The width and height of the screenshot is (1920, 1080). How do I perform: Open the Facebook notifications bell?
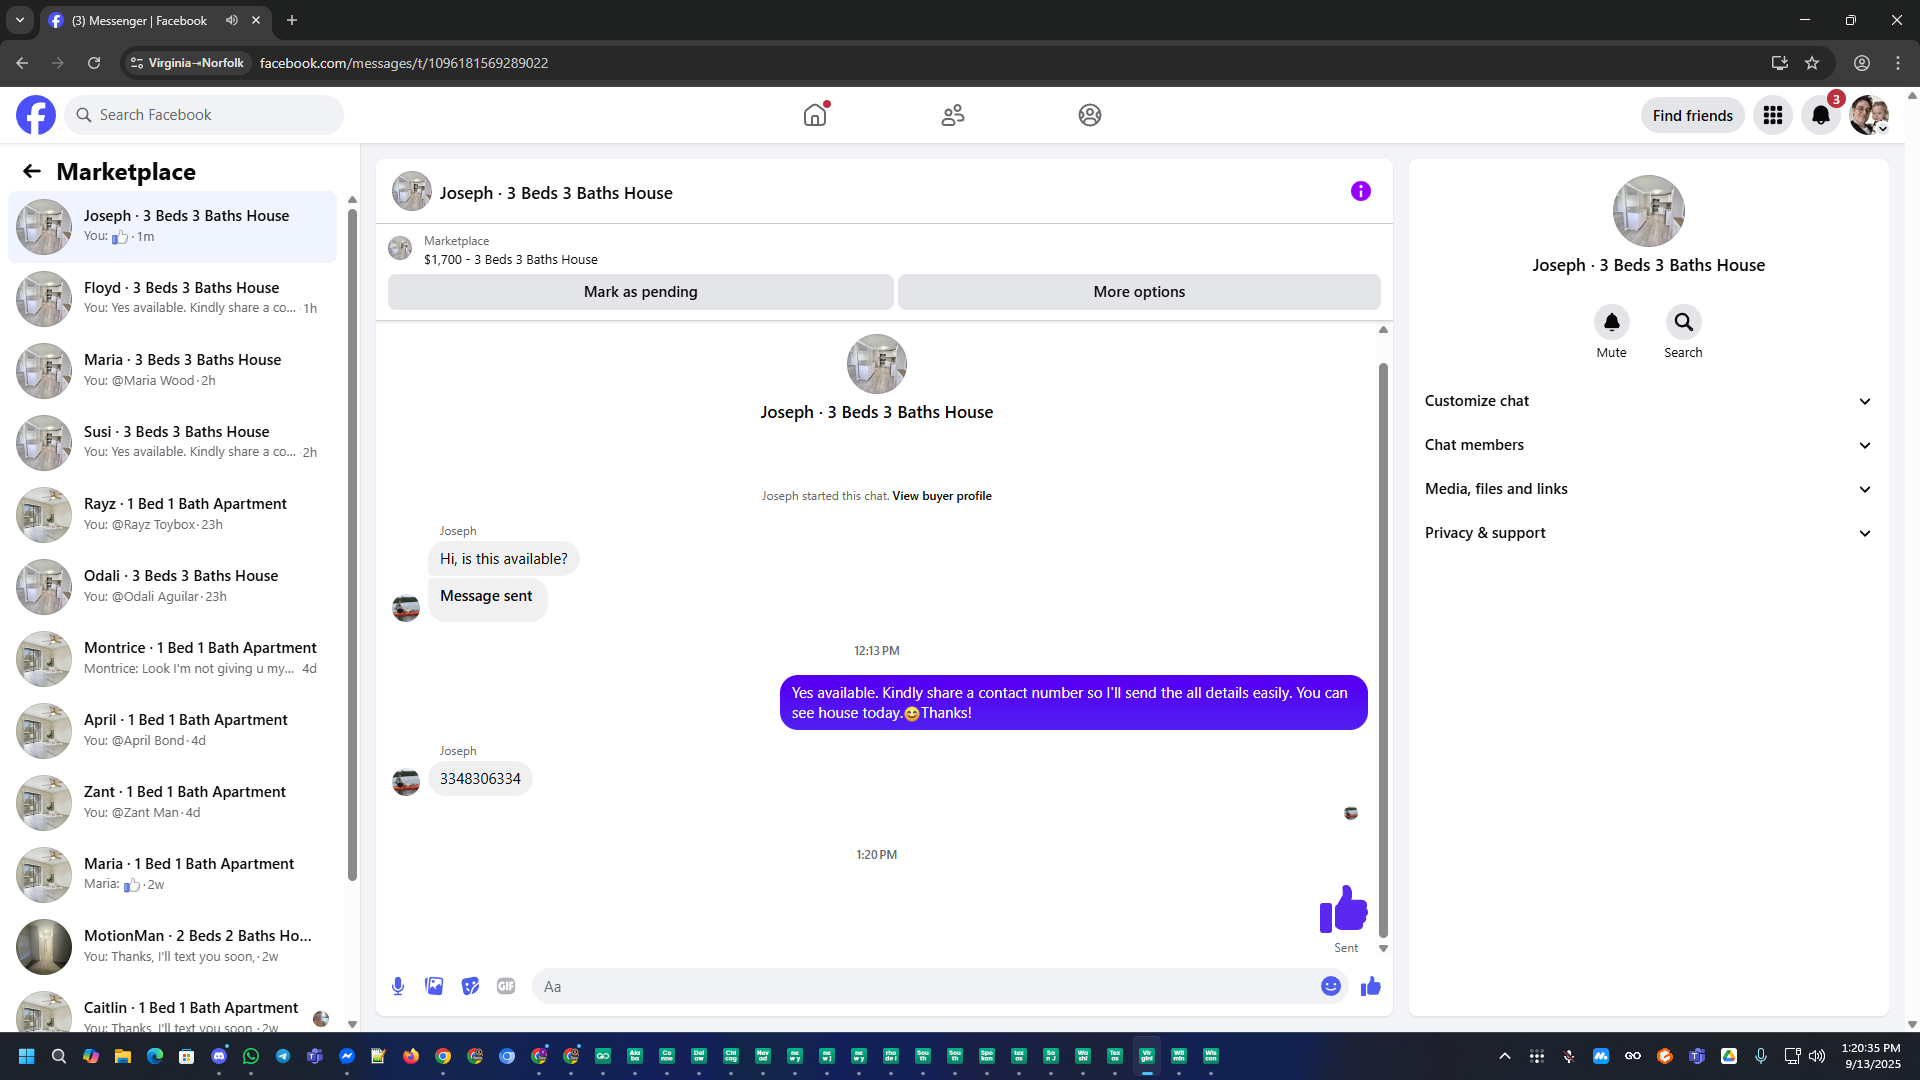point(1820,115)
